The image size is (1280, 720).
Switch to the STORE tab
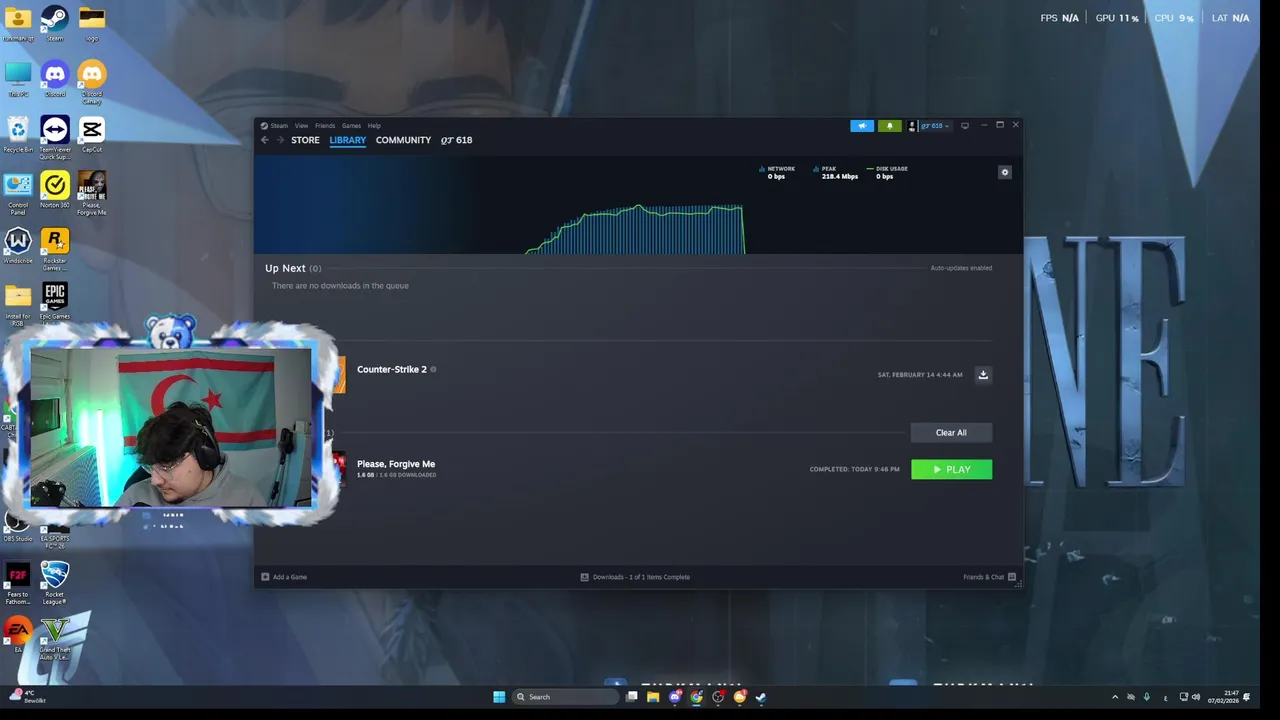pos(305,140)
